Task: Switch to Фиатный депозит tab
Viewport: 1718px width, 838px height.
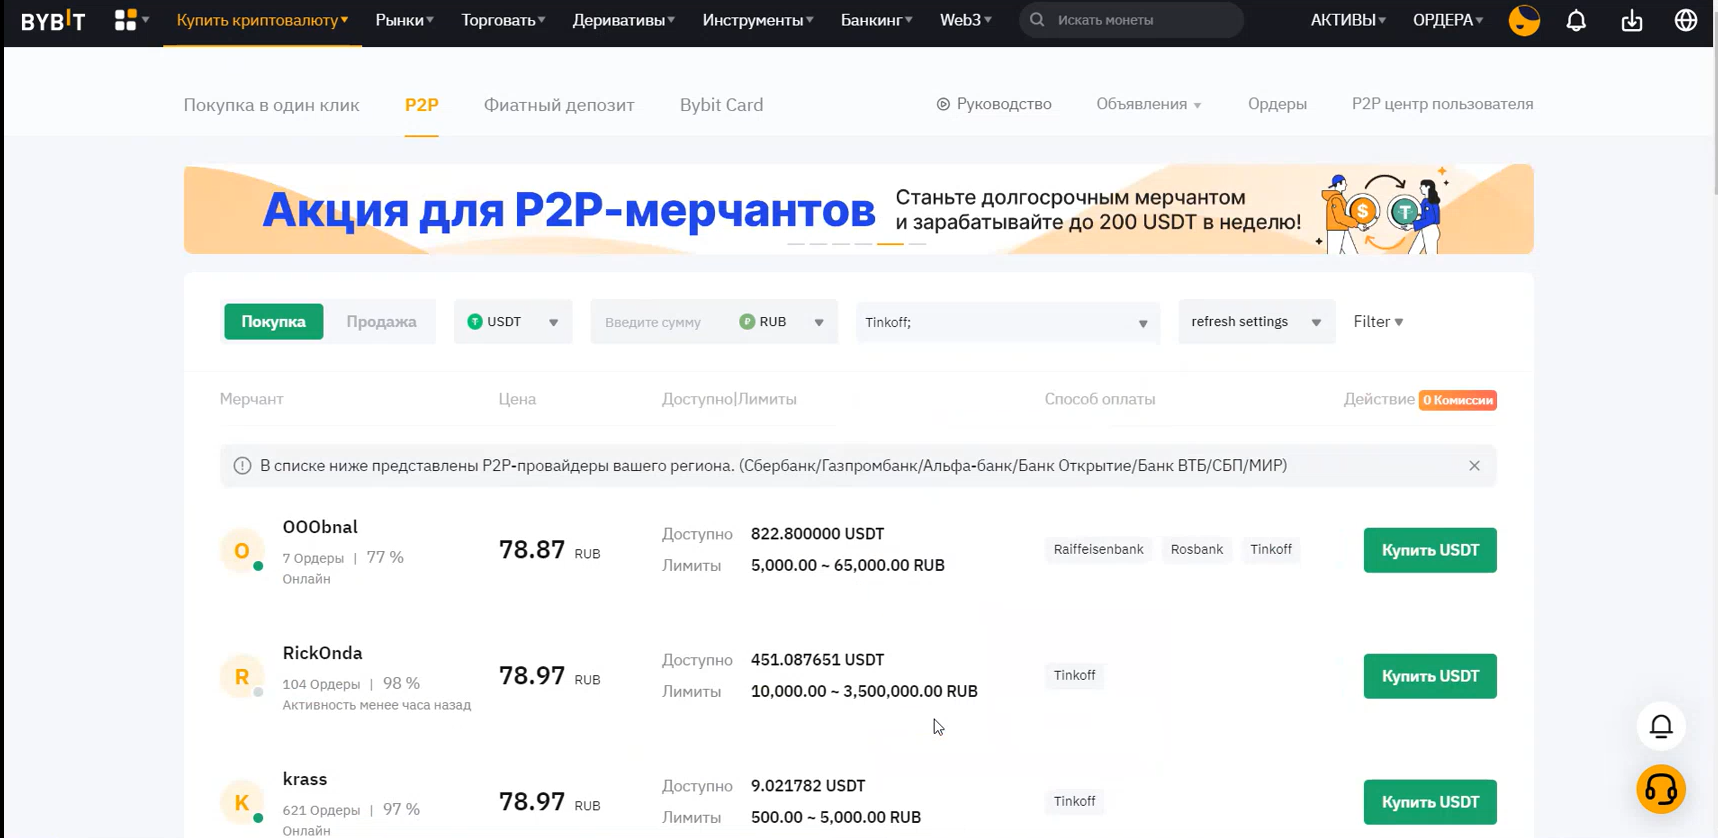Action: (x=559, y=105)
